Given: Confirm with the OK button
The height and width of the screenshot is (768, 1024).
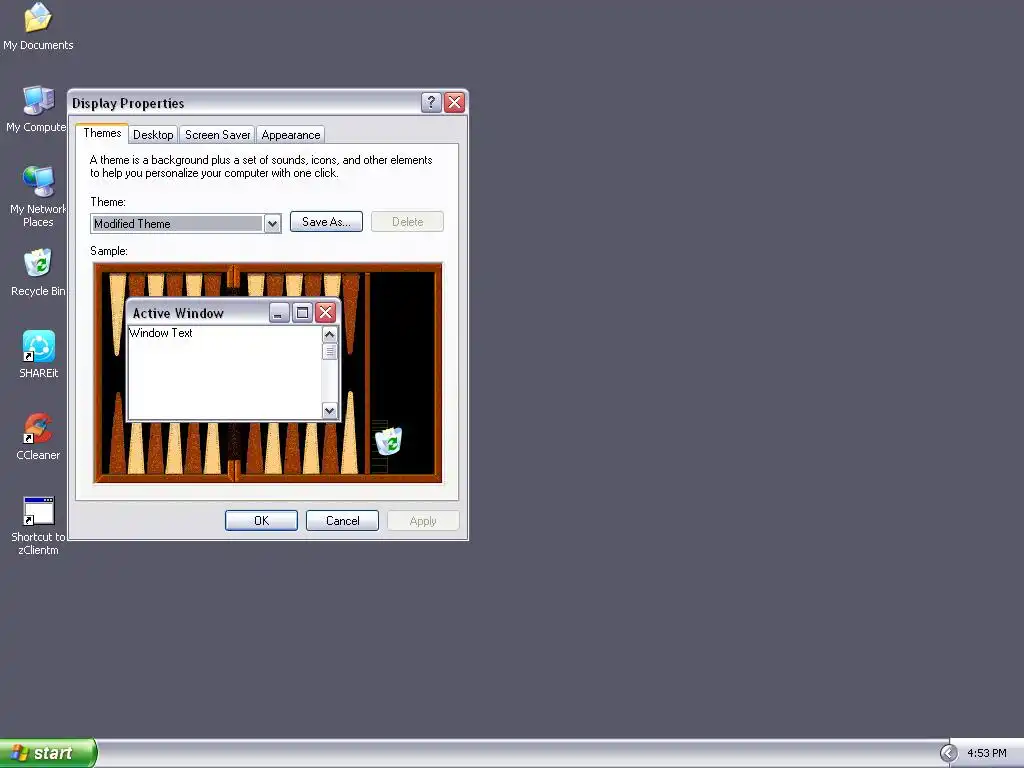Looking at the screenshot, I should pos(261,520).
